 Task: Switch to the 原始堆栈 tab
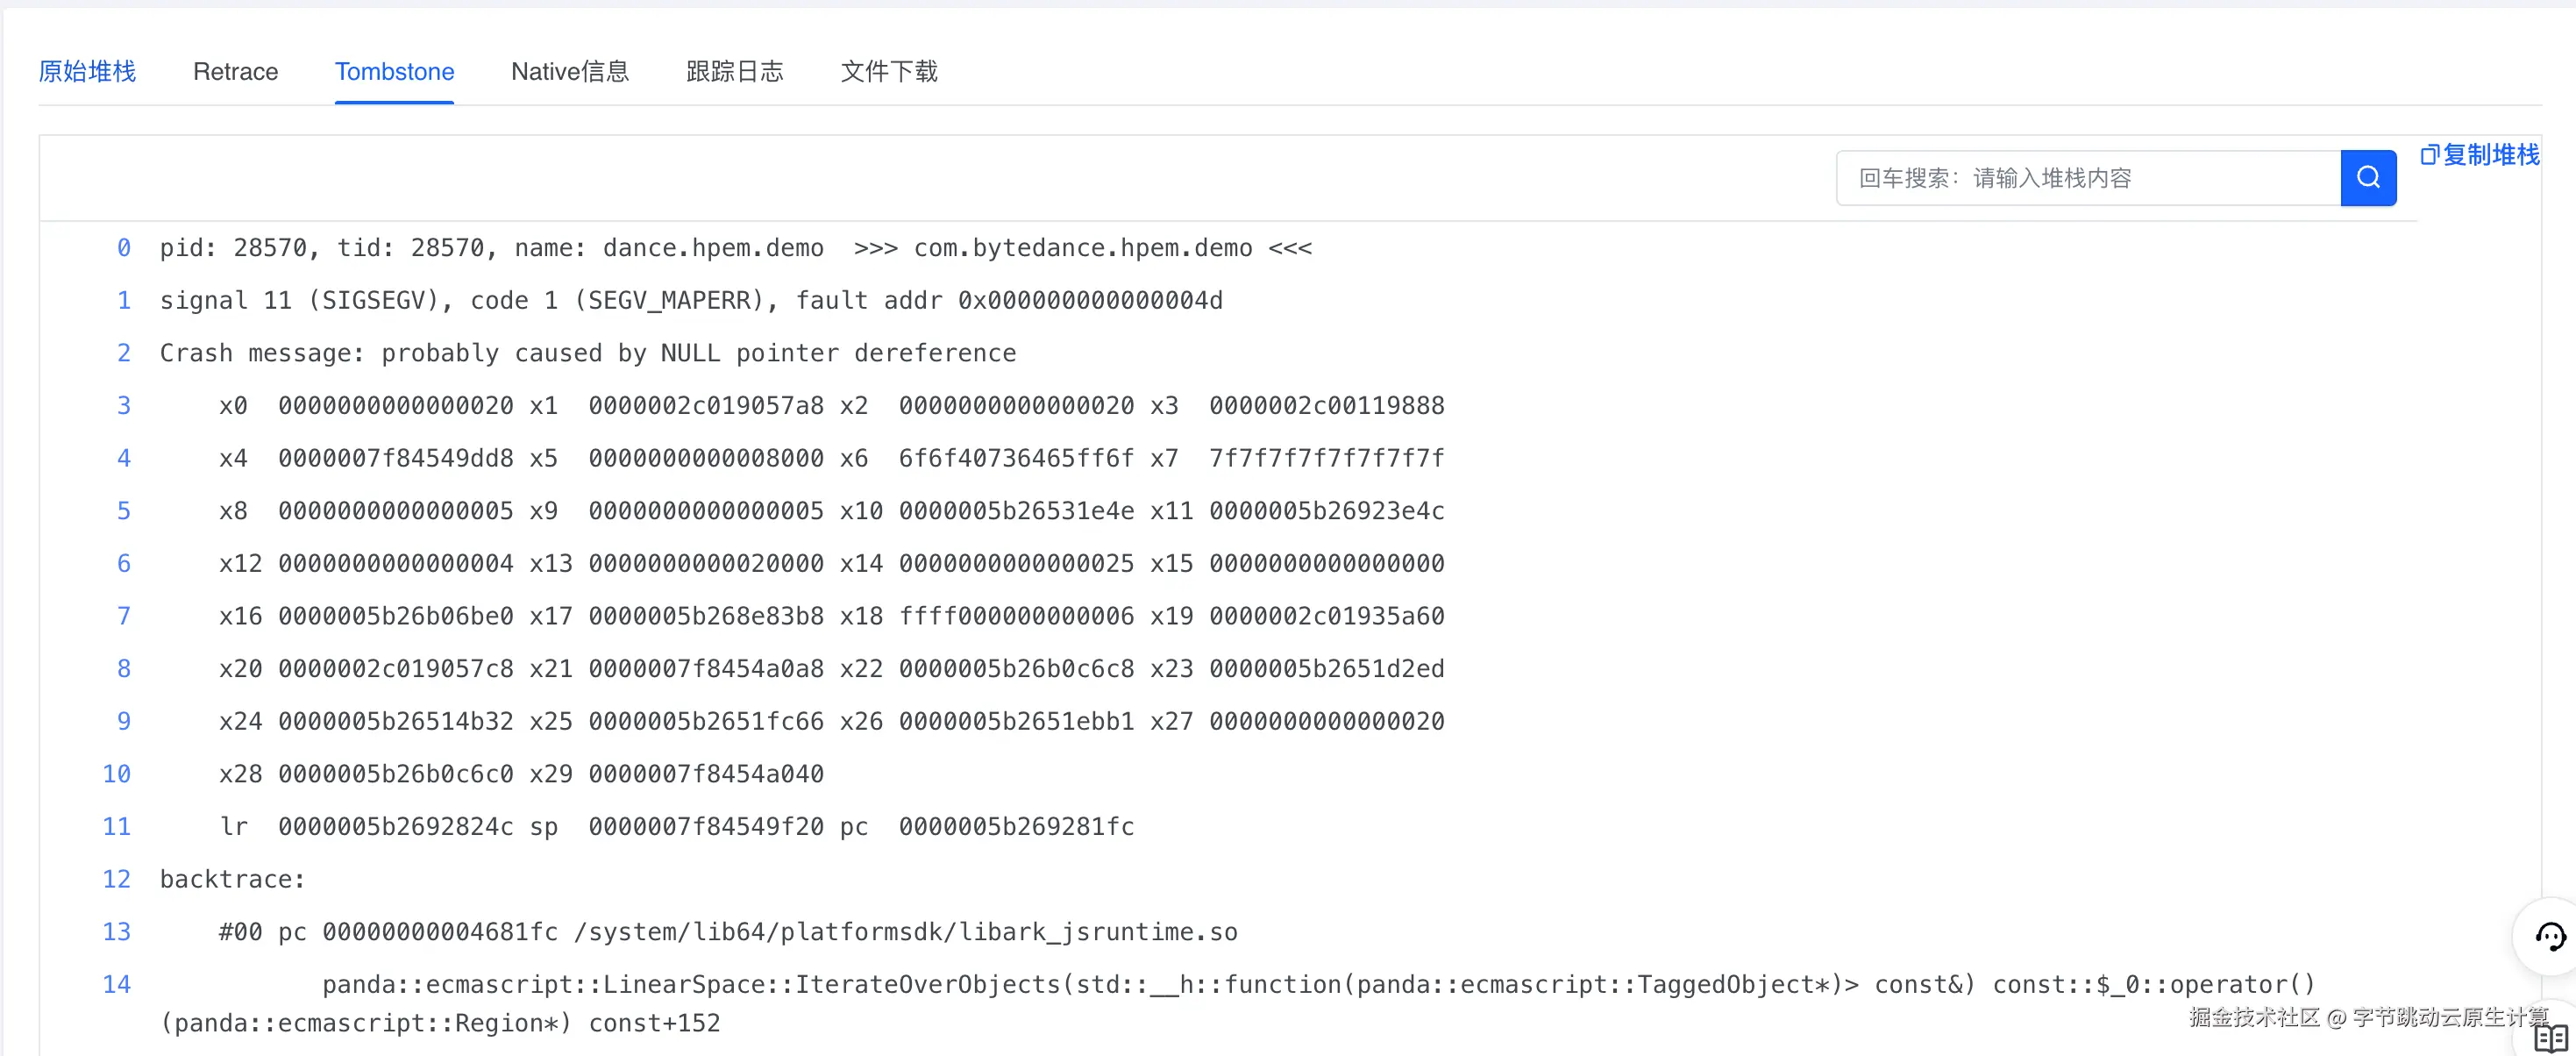click(x=87, y=72)
